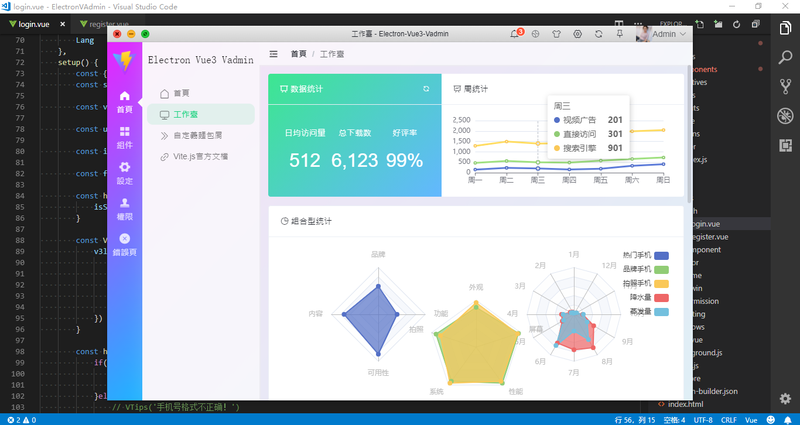The image size is (800, 425).
Task: Select 權限 user icon in side rail
Action: coord(124,209)
